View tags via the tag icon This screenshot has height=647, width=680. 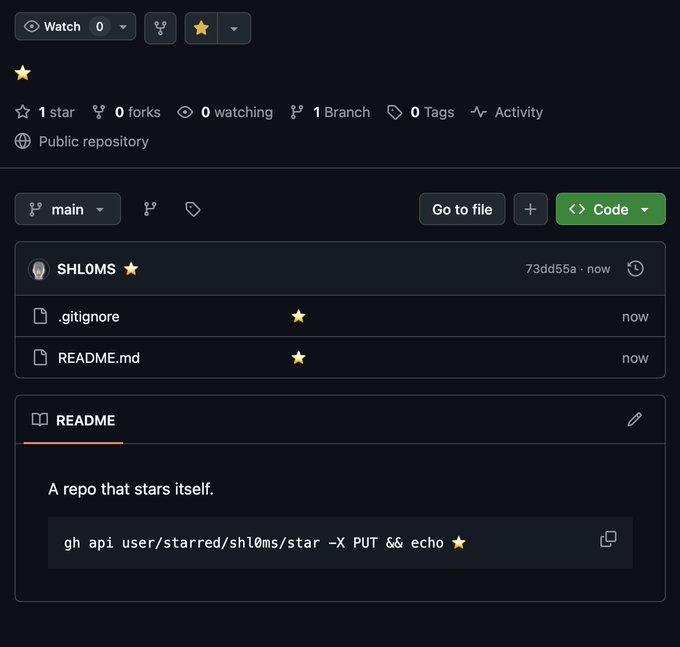193,209
